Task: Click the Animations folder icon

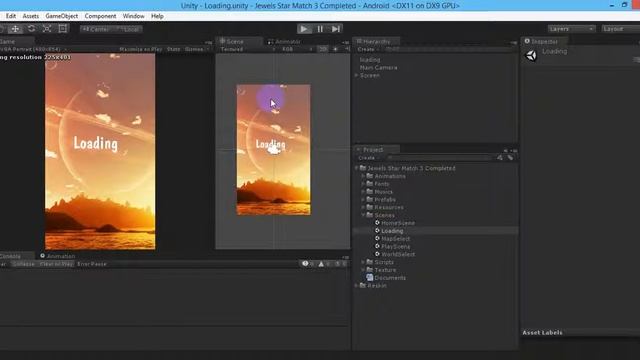Action: point(370,176)
